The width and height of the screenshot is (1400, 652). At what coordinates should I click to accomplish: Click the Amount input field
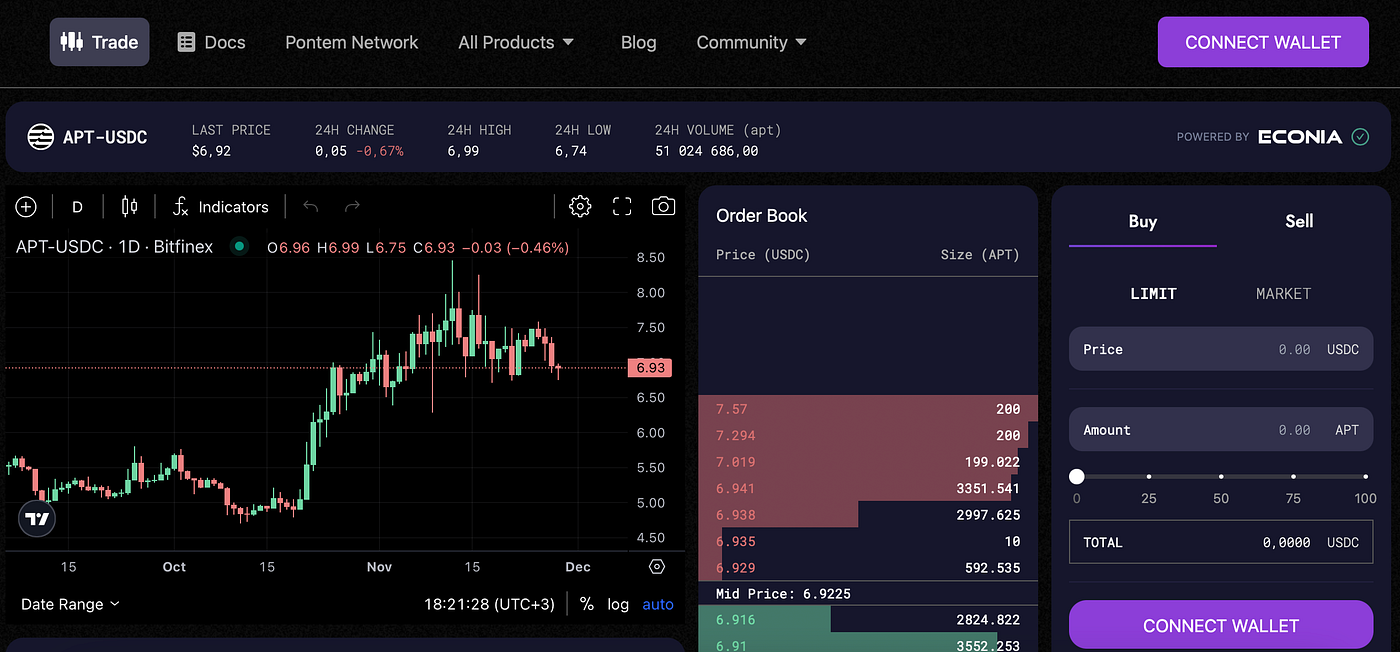[x=1221, y=430]
